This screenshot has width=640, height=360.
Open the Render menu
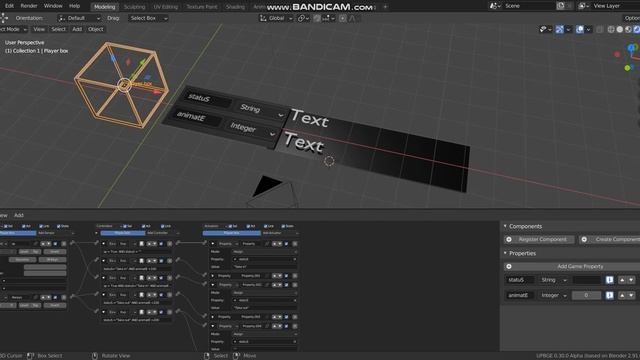29,6
